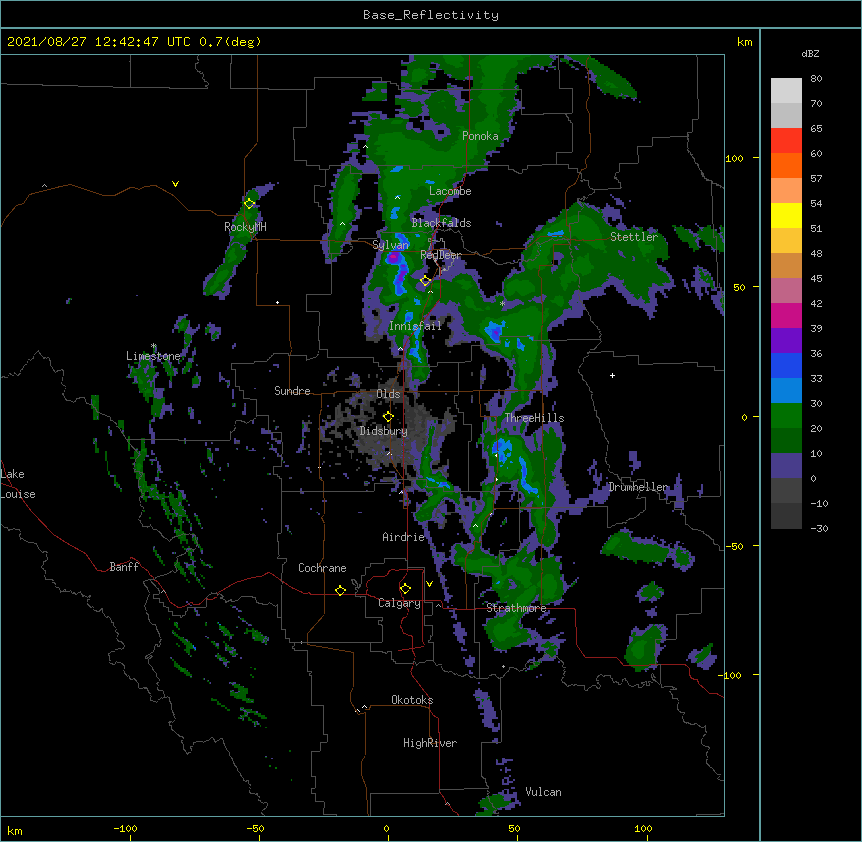
Task: Click the -50 tick on the right vertical axis
Action: coord(734,546)
